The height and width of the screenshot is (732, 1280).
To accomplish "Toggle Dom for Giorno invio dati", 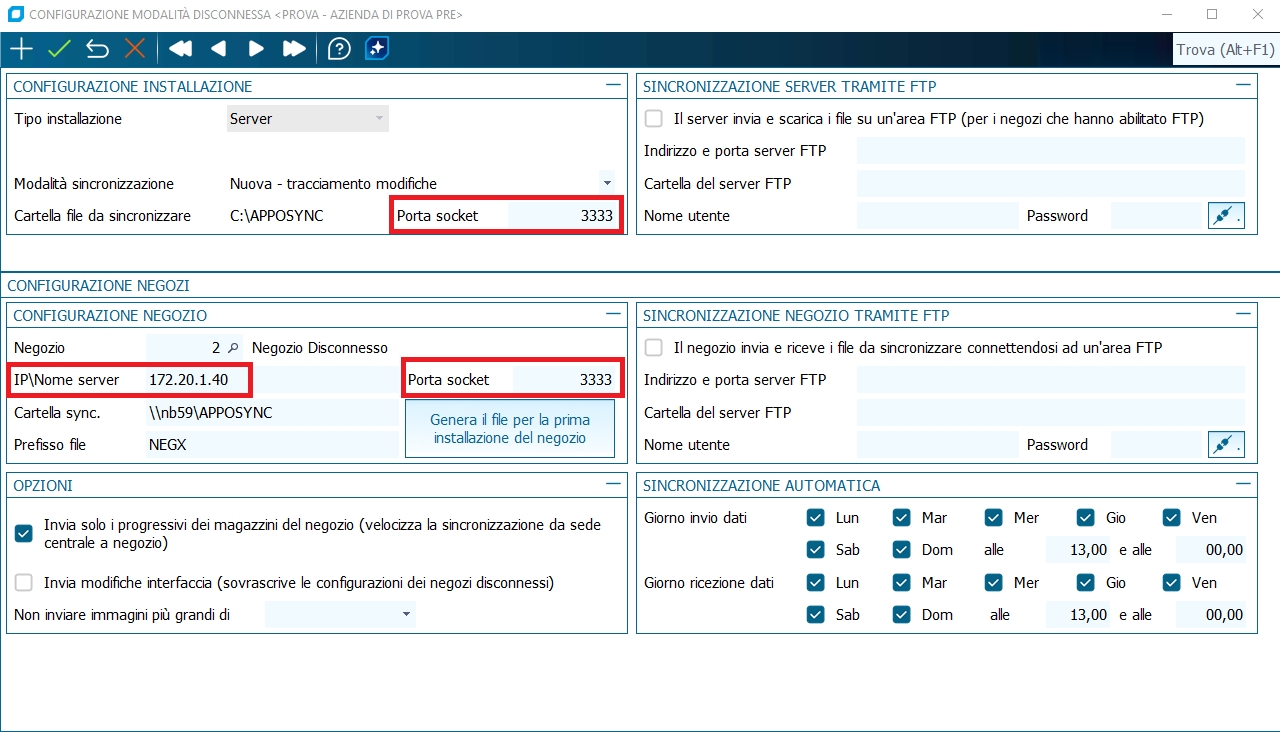I will click(902, 550).
